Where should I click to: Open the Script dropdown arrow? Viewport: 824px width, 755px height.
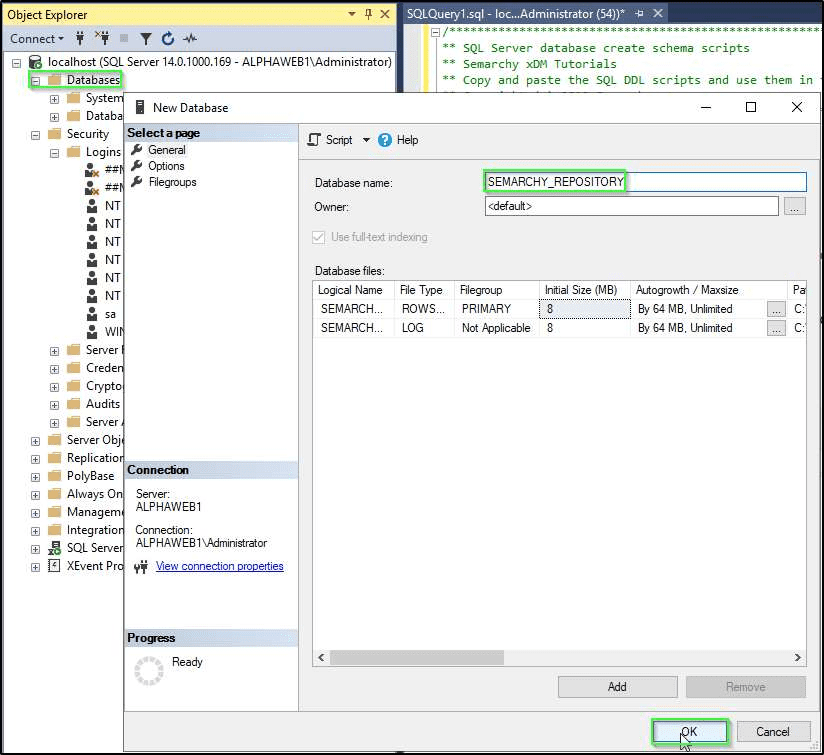366,140
